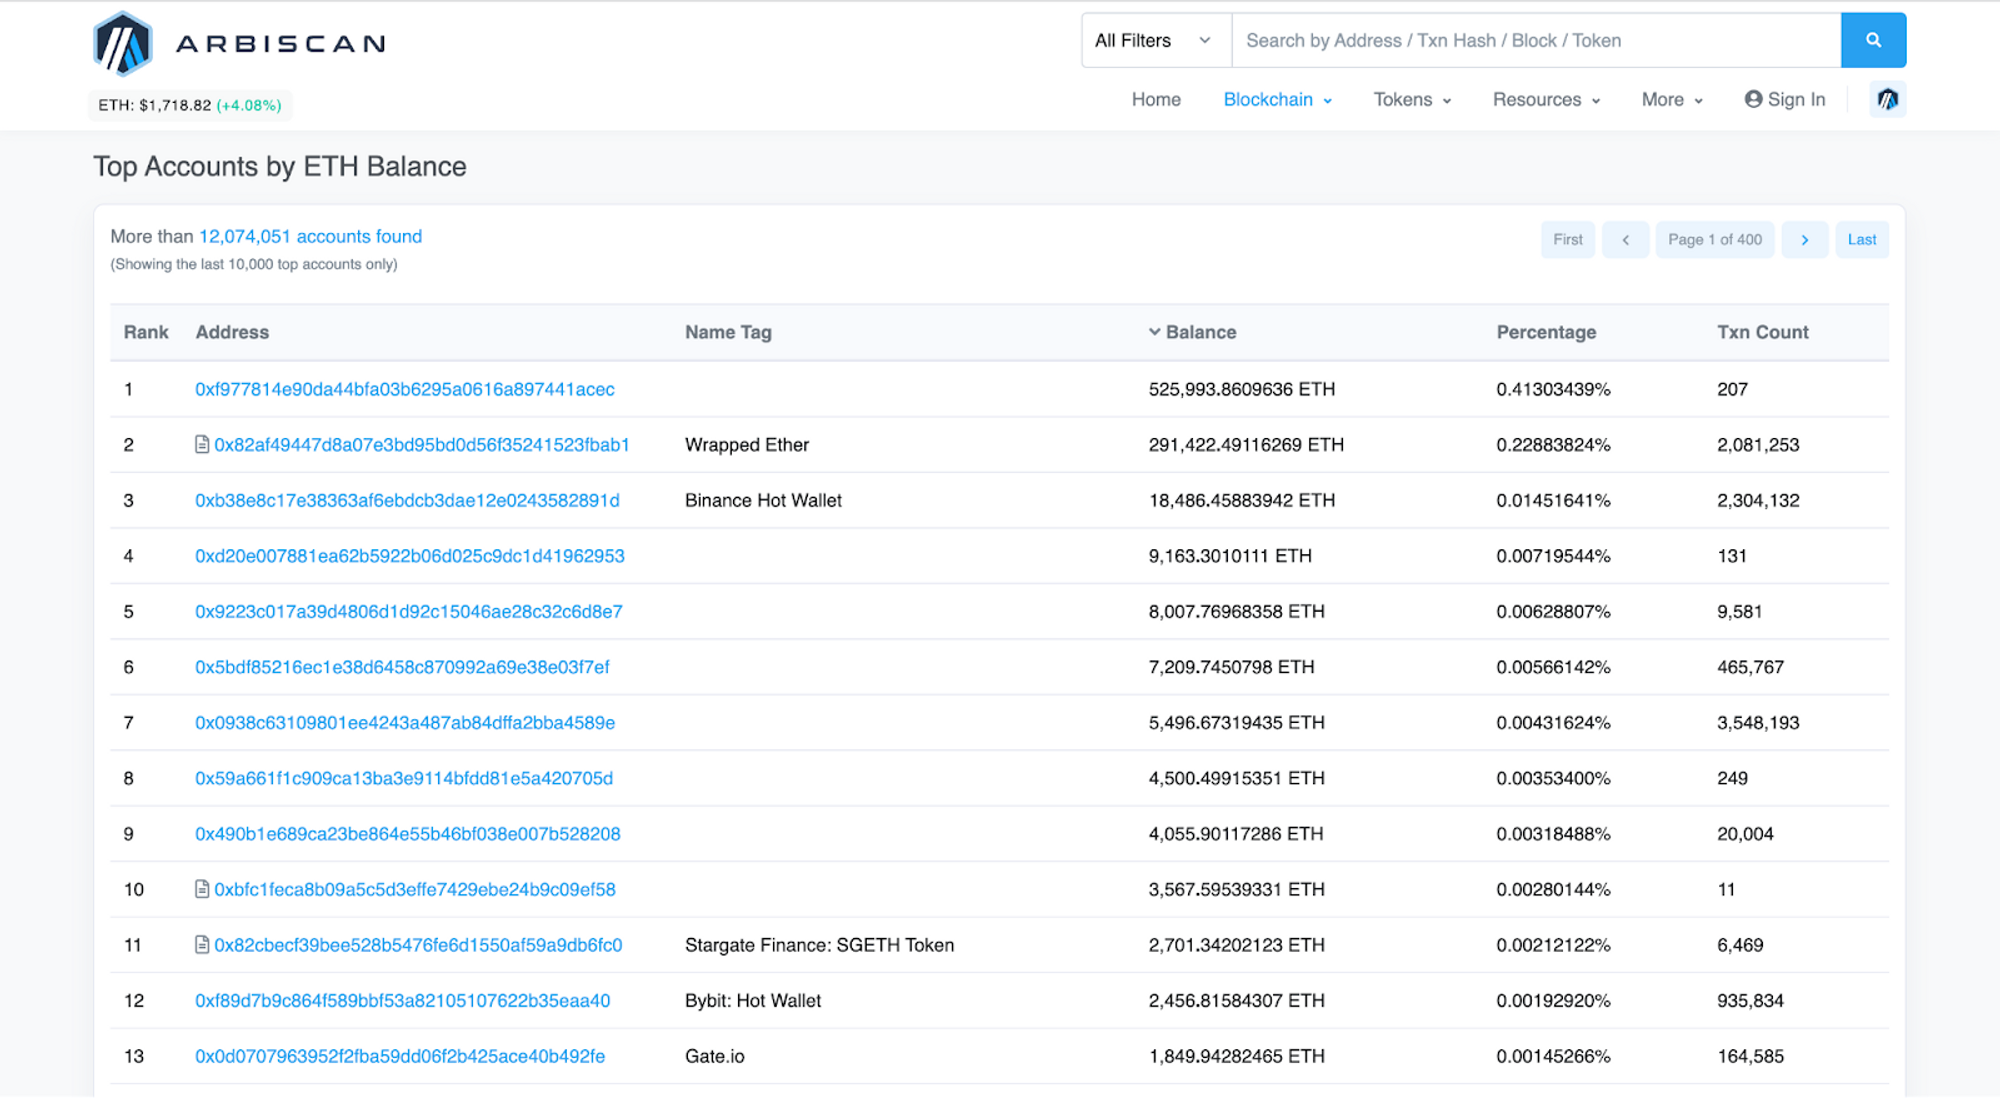Go to the Home page
This screenshot has height=1098, width=2000.
click(1156, 100)
